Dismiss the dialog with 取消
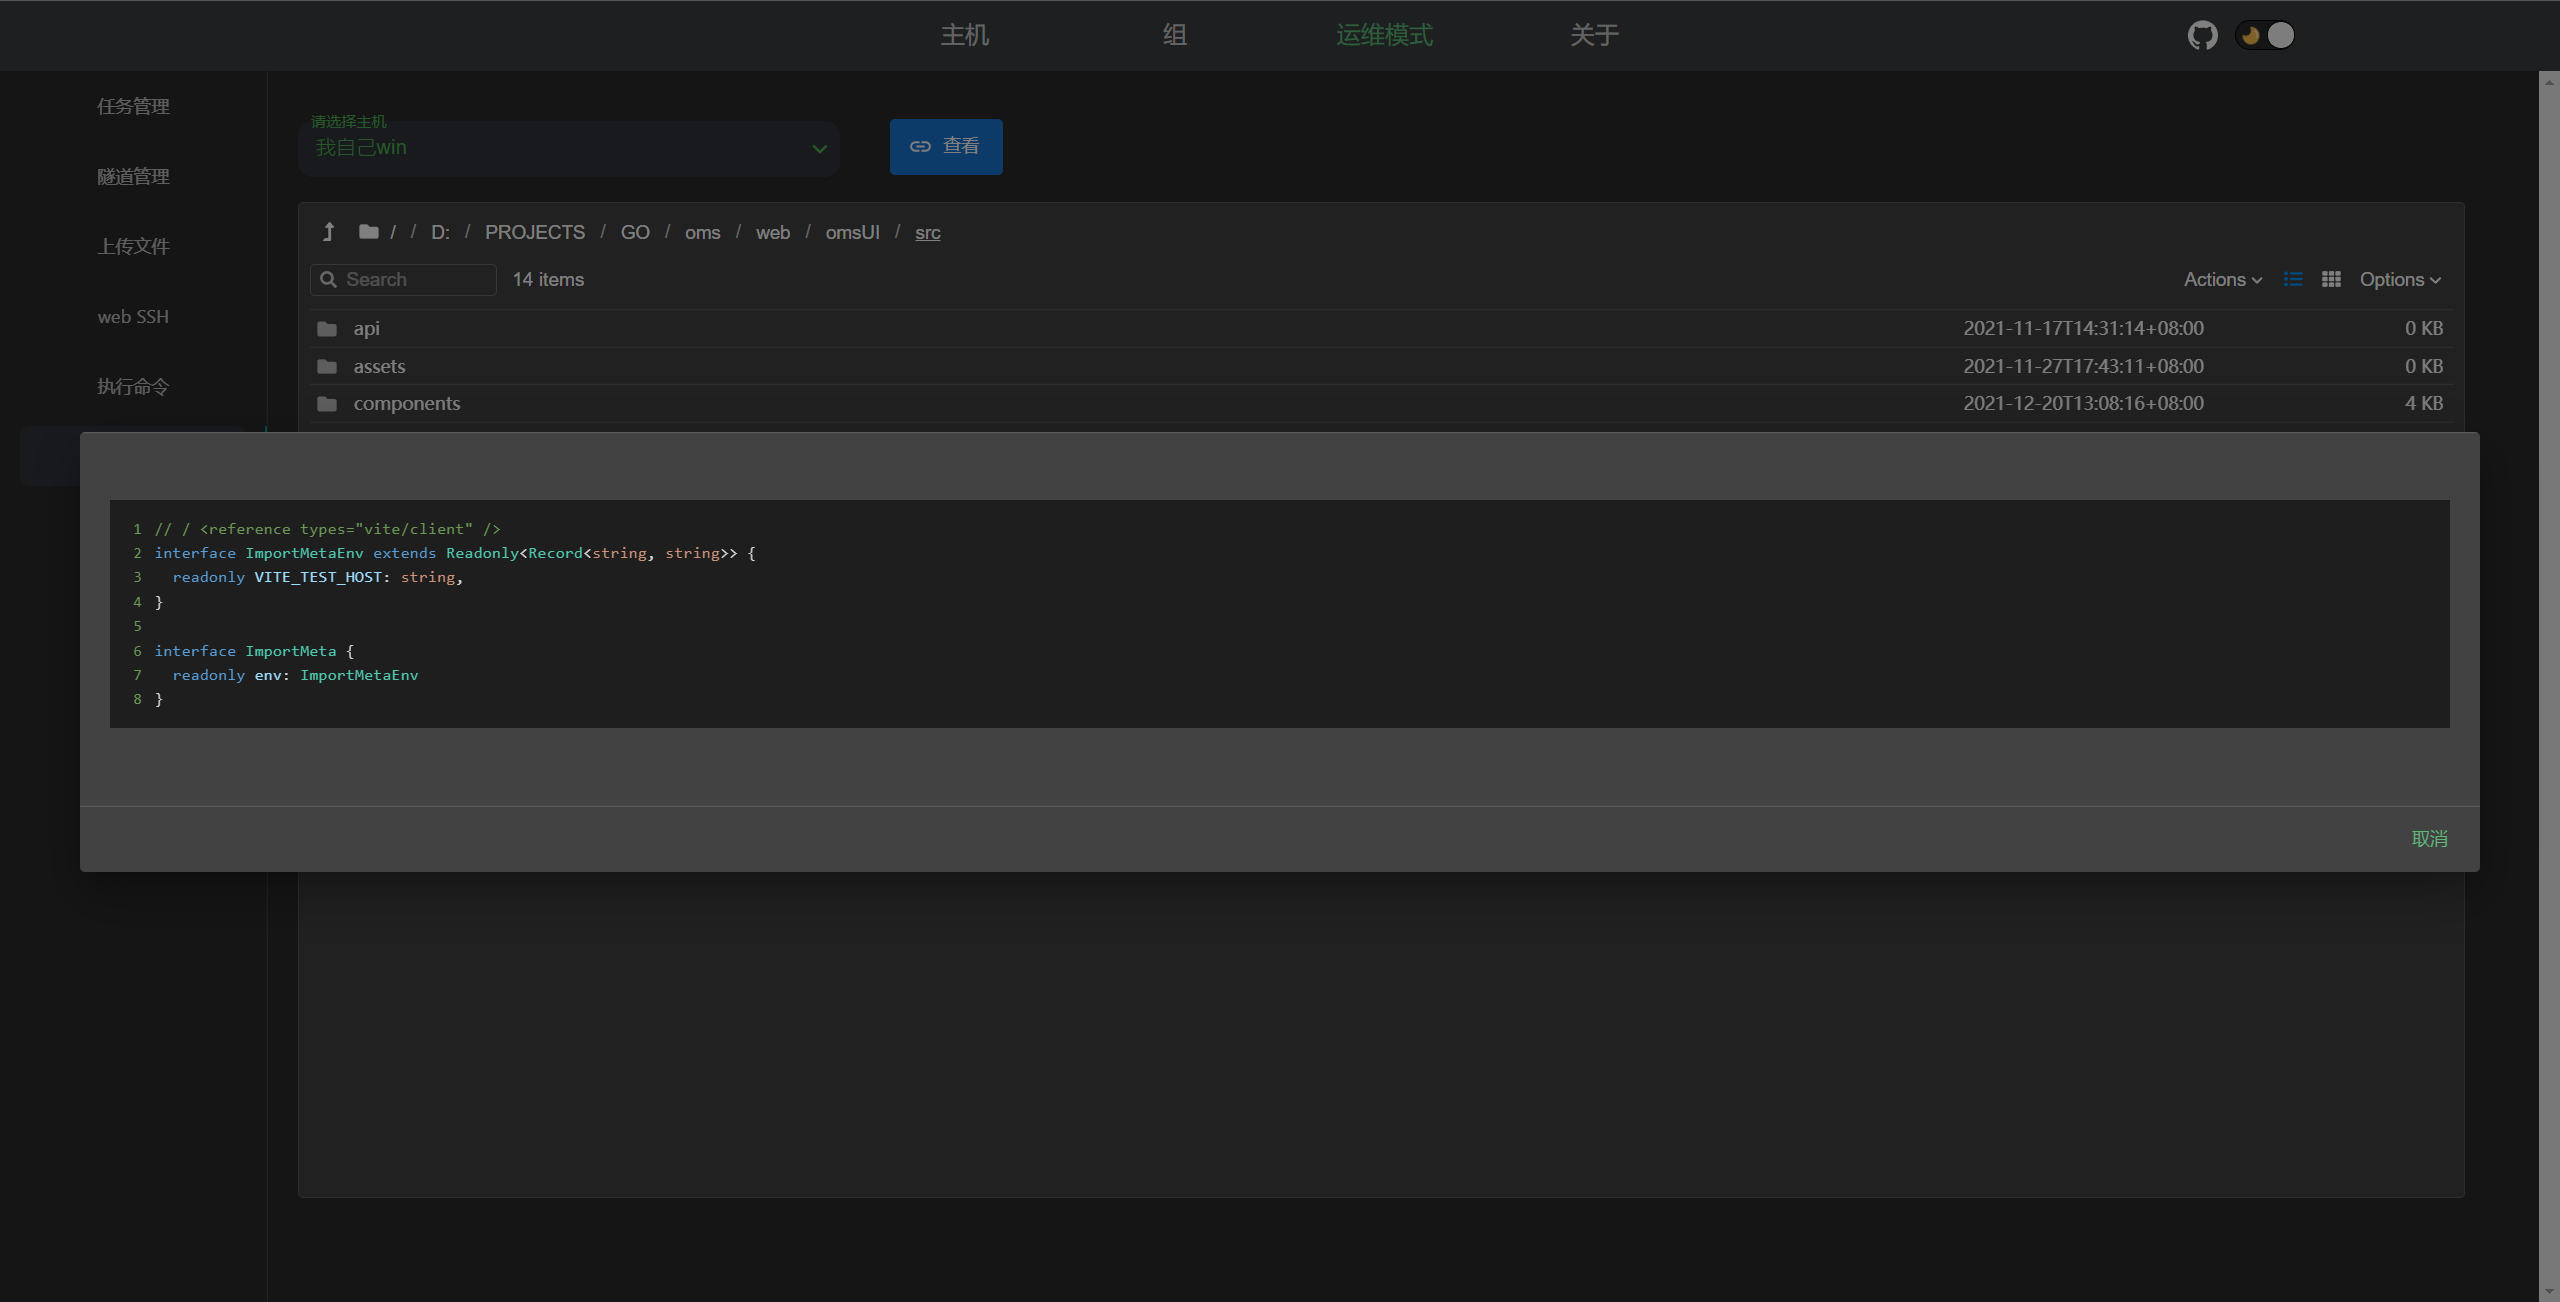This screenshot has width=2560, height=1302. pyautogui.click(x=2429, y=838)
